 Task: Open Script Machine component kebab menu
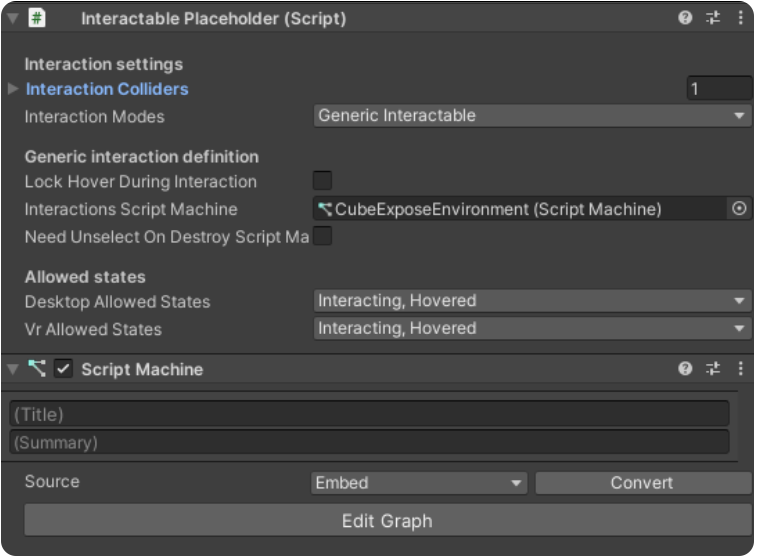[740, 369]
